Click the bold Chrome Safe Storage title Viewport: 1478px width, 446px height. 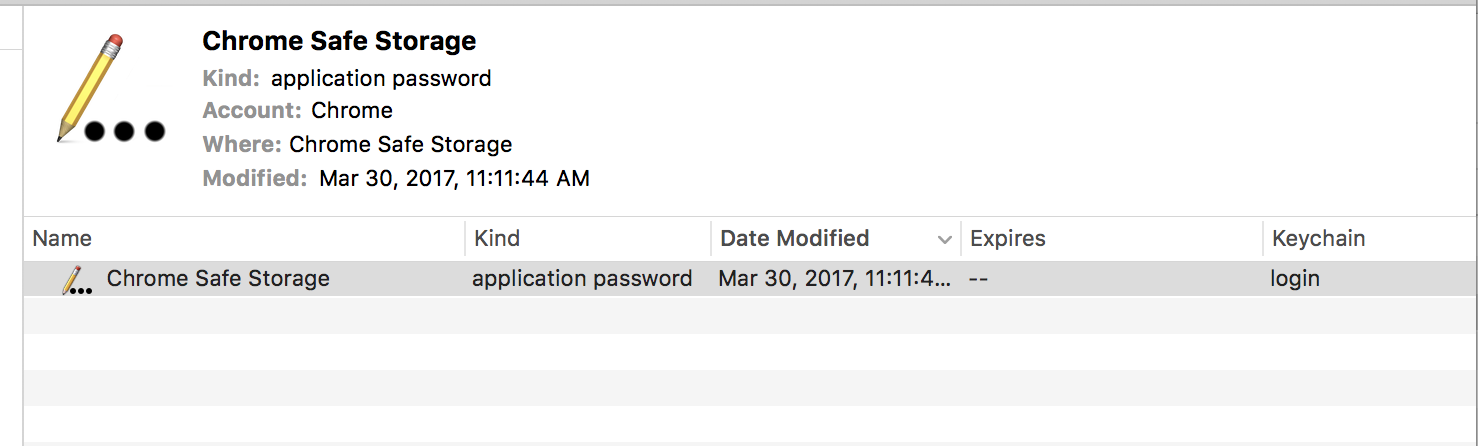[339, 41]
